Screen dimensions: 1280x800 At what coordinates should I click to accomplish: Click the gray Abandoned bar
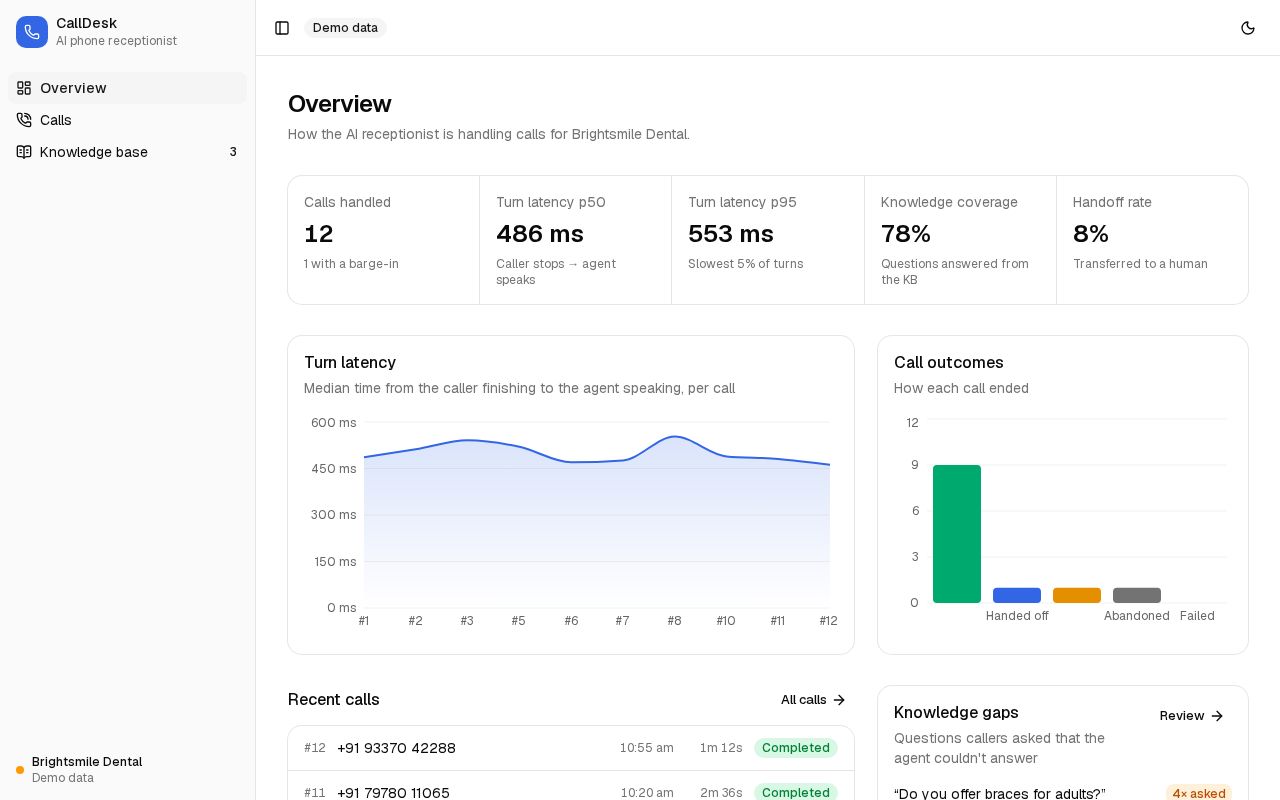click(1137, 595)
